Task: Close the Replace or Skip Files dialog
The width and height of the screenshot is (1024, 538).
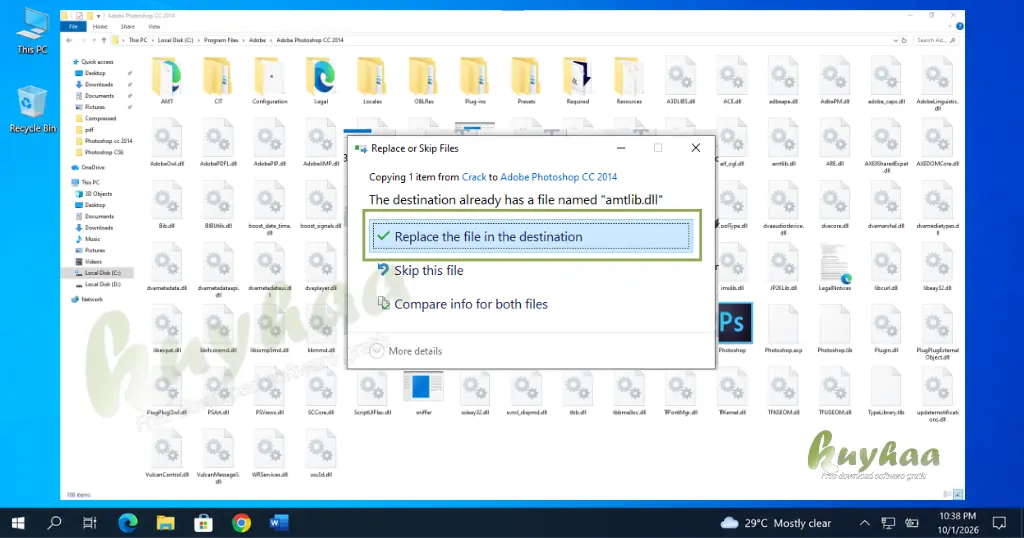Action: 696,148
